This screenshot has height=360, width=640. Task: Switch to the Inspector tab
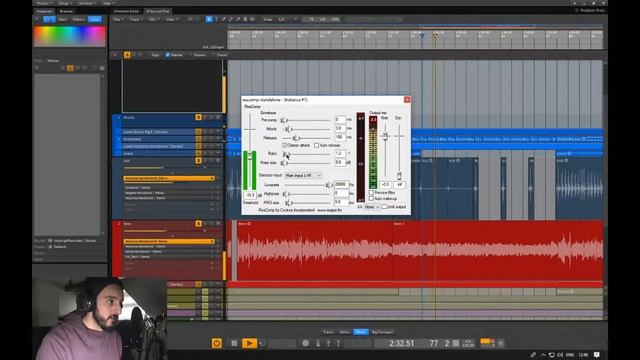click(x=44, y=11)
